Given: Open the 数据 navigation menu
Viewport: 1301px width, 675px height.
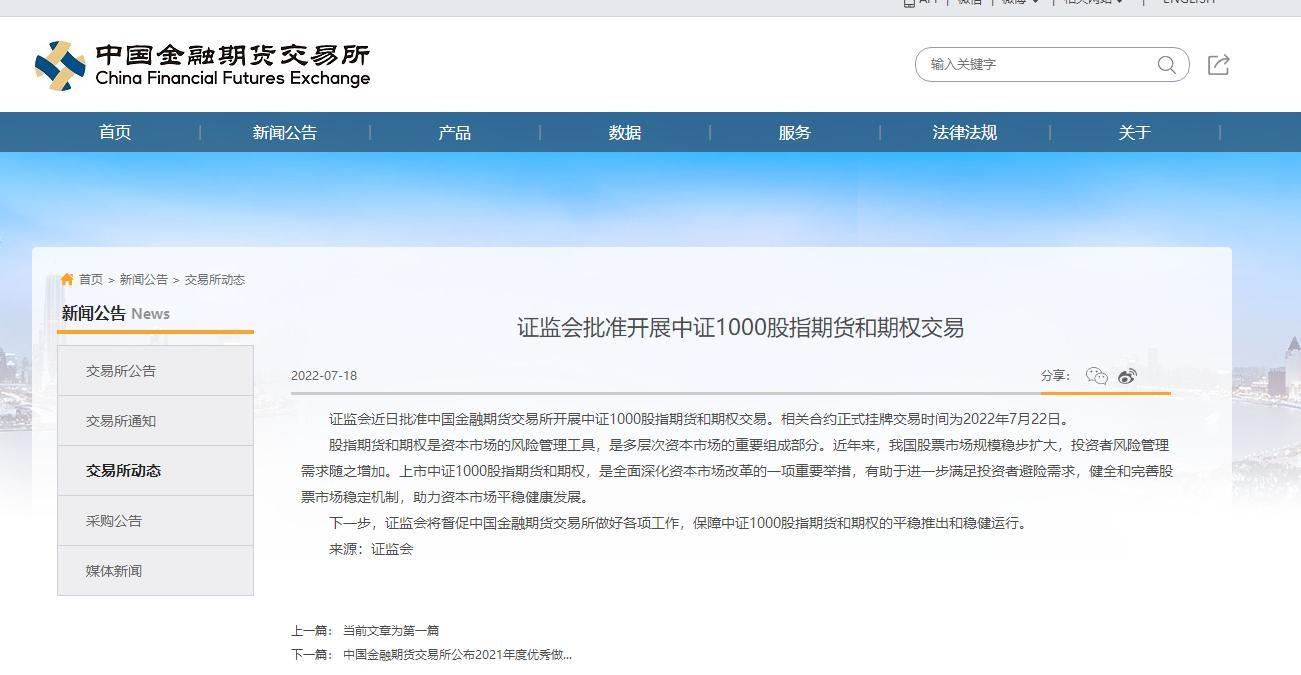Looking at the screenshot, I should (625, 132).
